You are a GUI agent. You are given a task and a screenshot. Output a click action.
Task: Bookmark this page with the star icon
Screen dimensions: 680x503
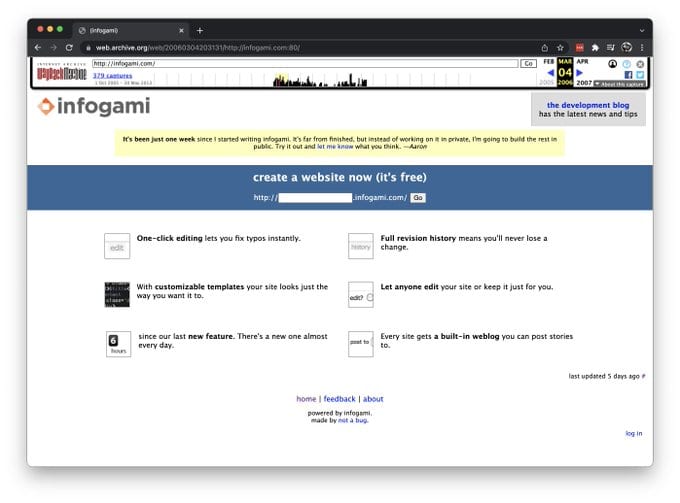pos(560,48)
